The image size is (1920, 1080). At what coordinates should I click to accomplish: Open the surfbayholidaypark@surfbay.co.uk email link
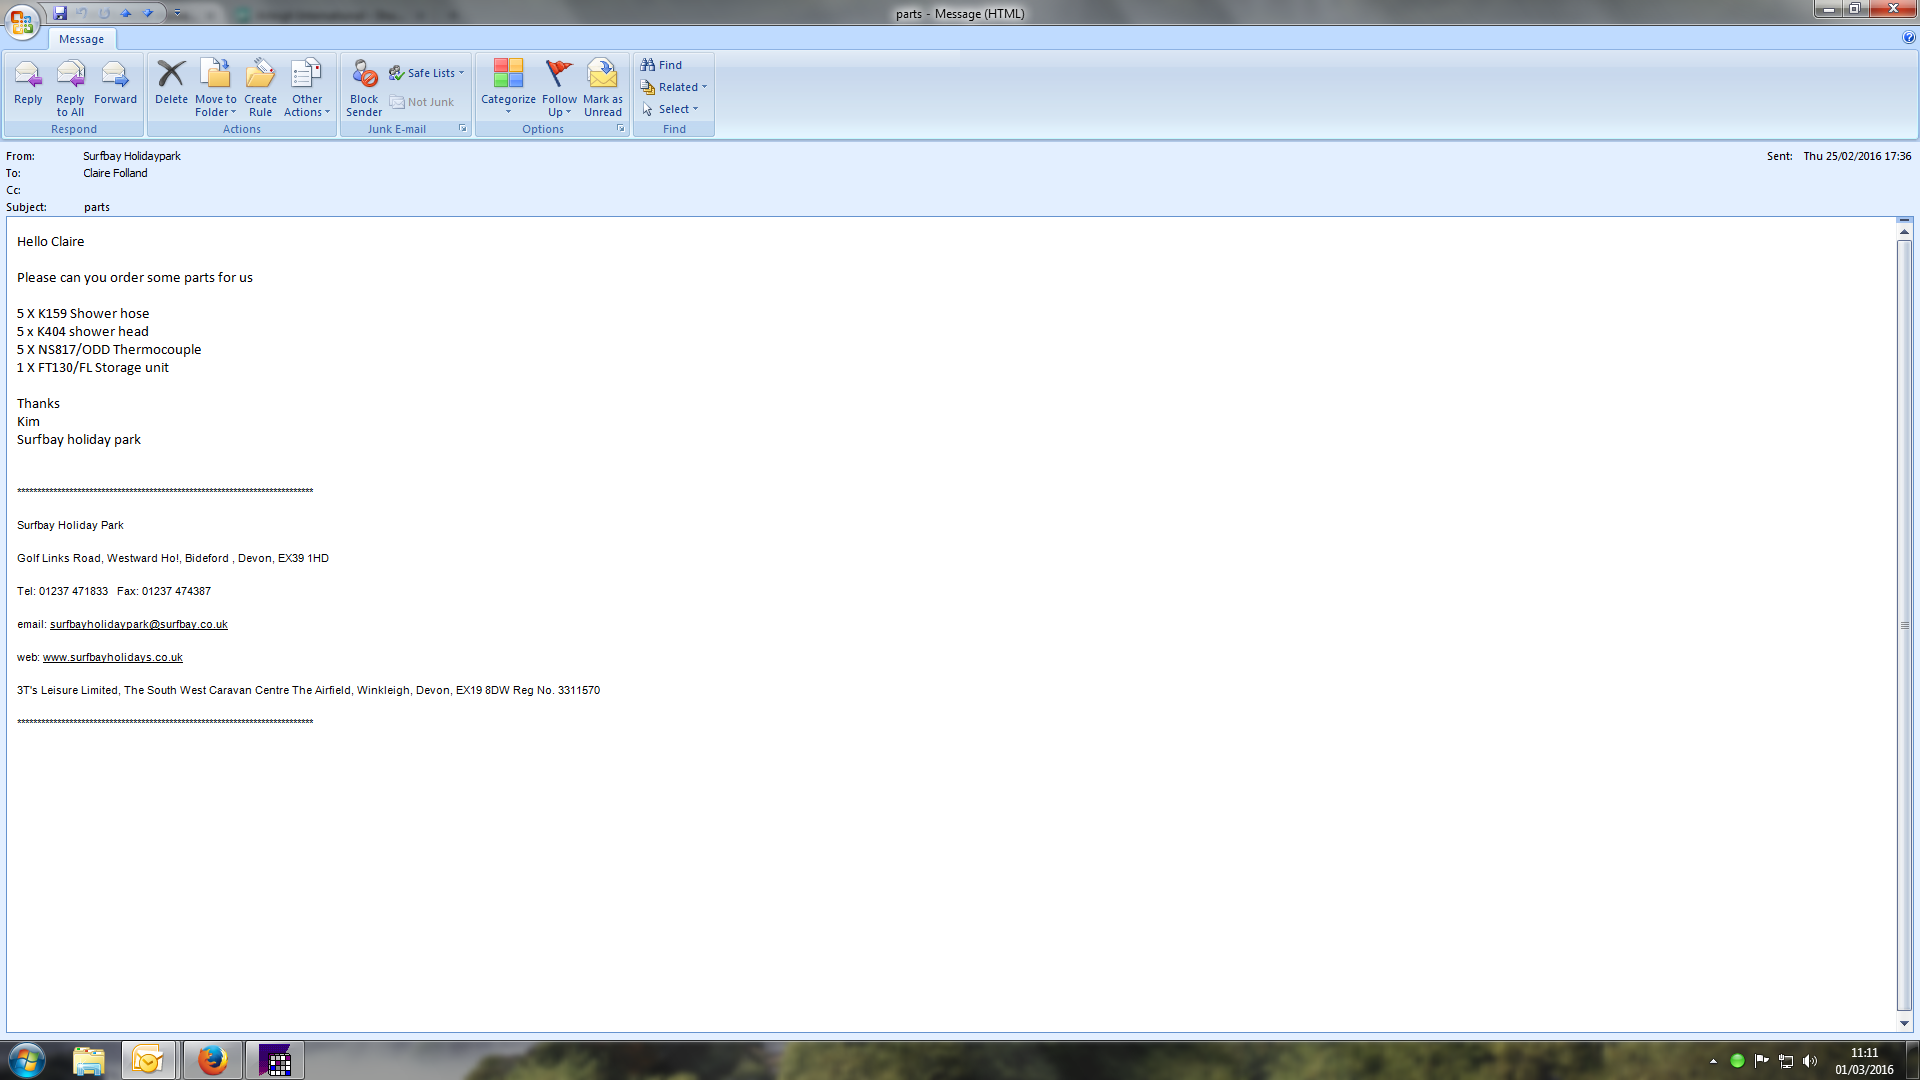(x=138, y=624)
